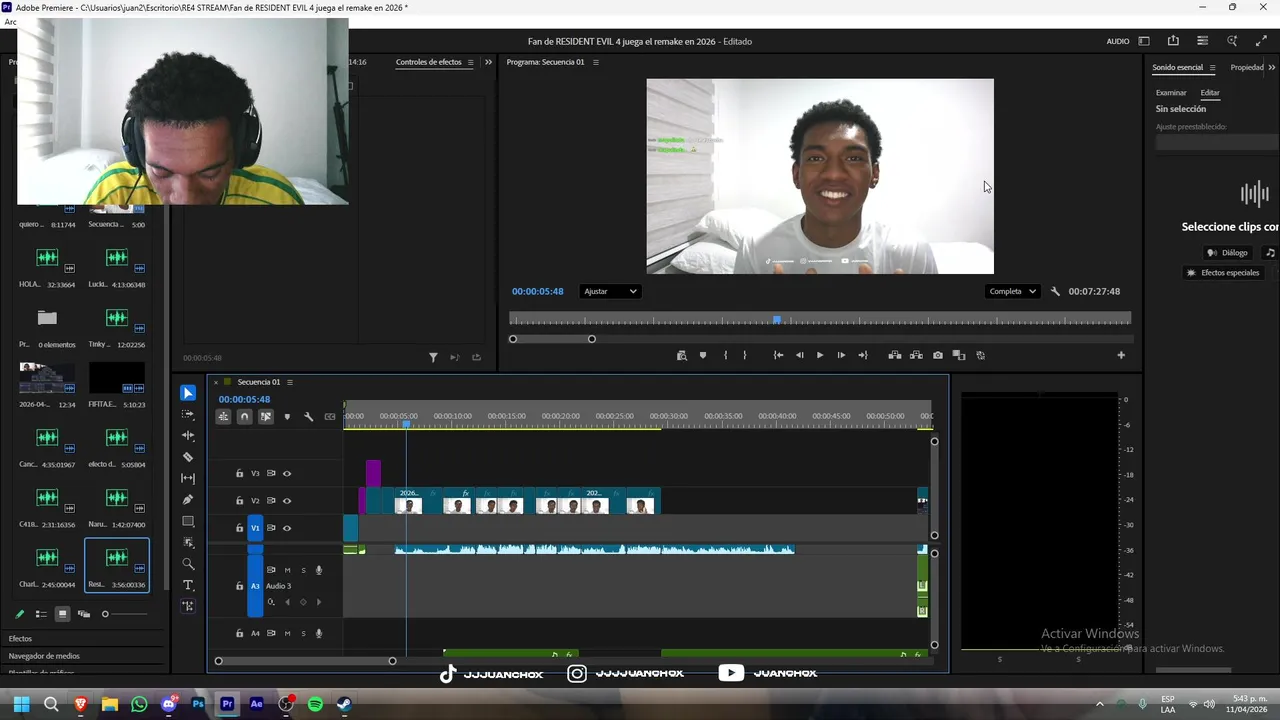The image size is (1280, 720).
Task: Select the Track Select Forward tool
Action: coord(188,414)
